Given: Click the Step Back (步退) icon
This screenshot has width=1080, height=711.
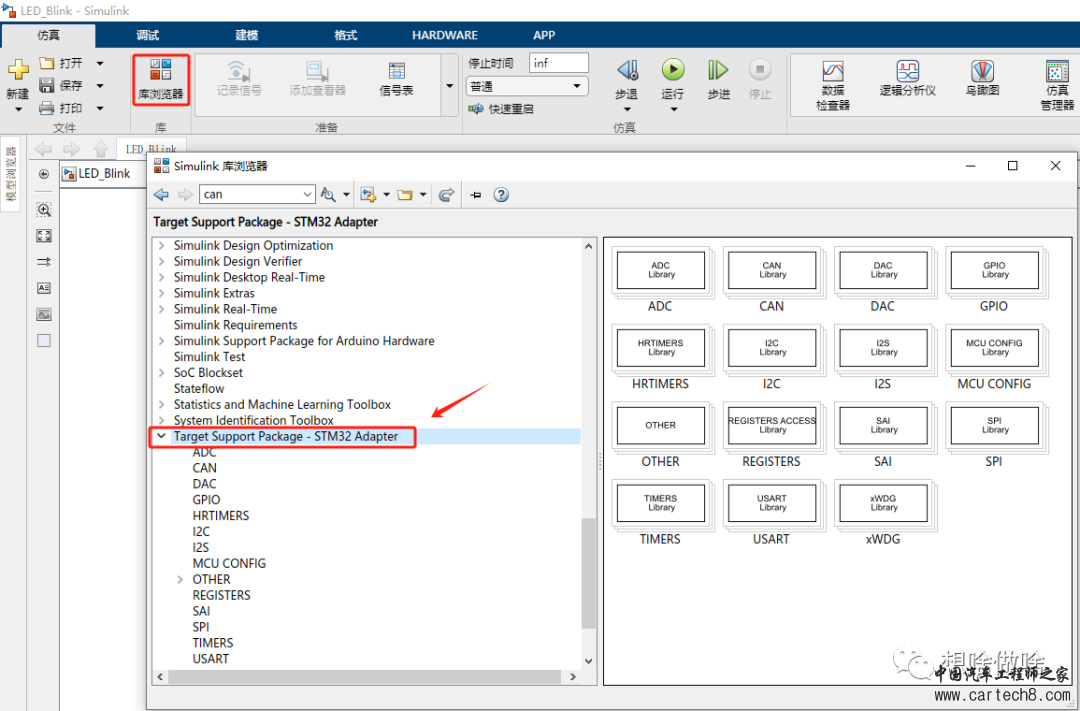Looking at the screenshot, I should (627, 70).
